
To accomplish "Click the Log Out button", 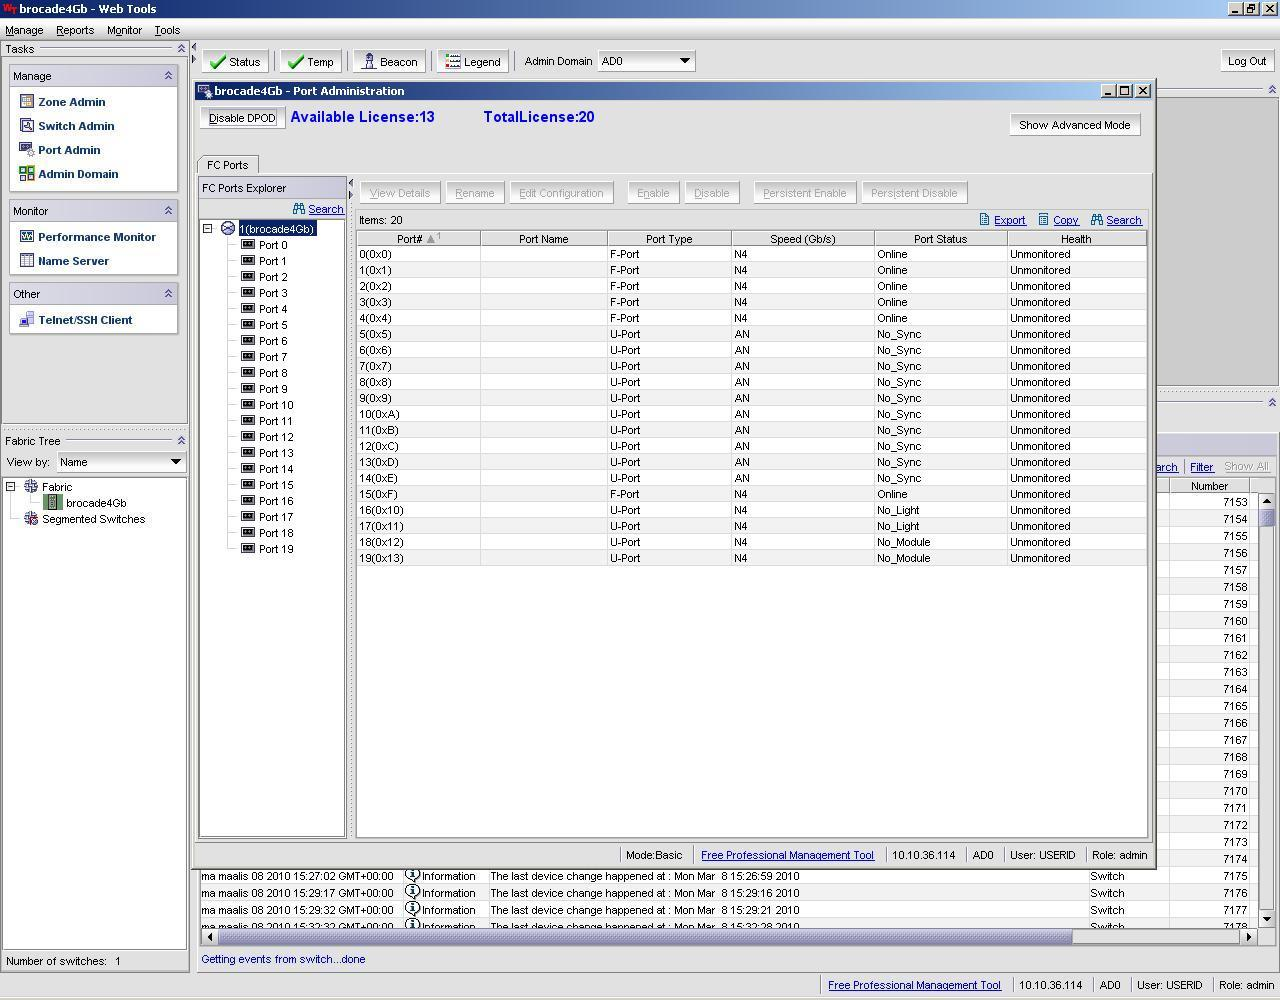I will [x=1247, y=61].
